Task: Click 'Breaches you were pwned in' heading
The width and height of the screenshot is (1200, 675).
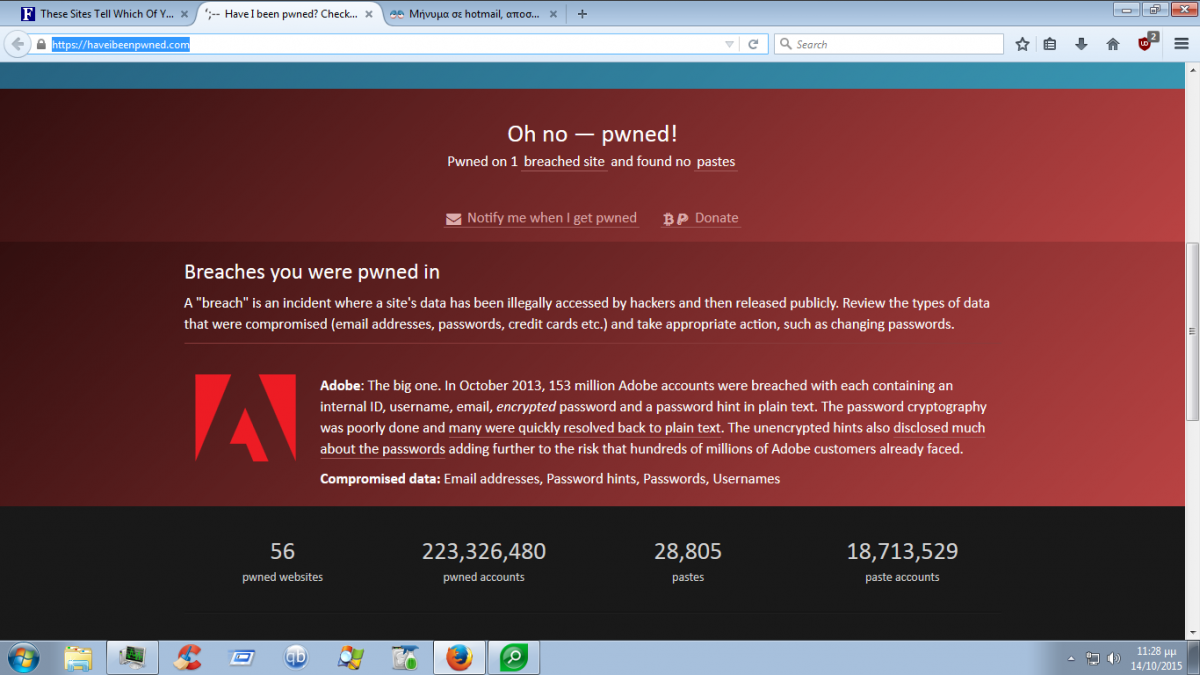Action: coord(312,272)
